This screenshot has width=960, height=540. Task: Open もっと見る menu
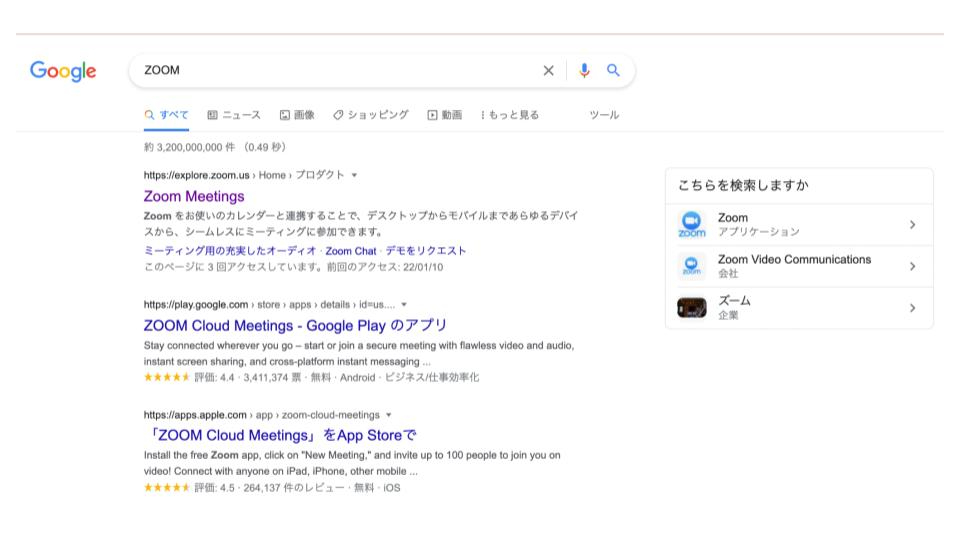[x=510, y=114]
